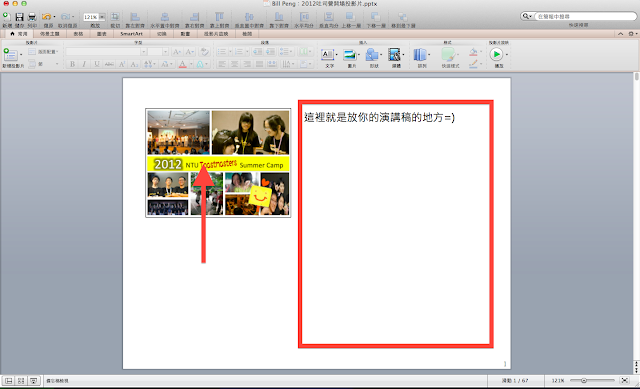Toggle Italic formatting
Viewport: 640px width, 389px height.
click(x=84, y=64)
